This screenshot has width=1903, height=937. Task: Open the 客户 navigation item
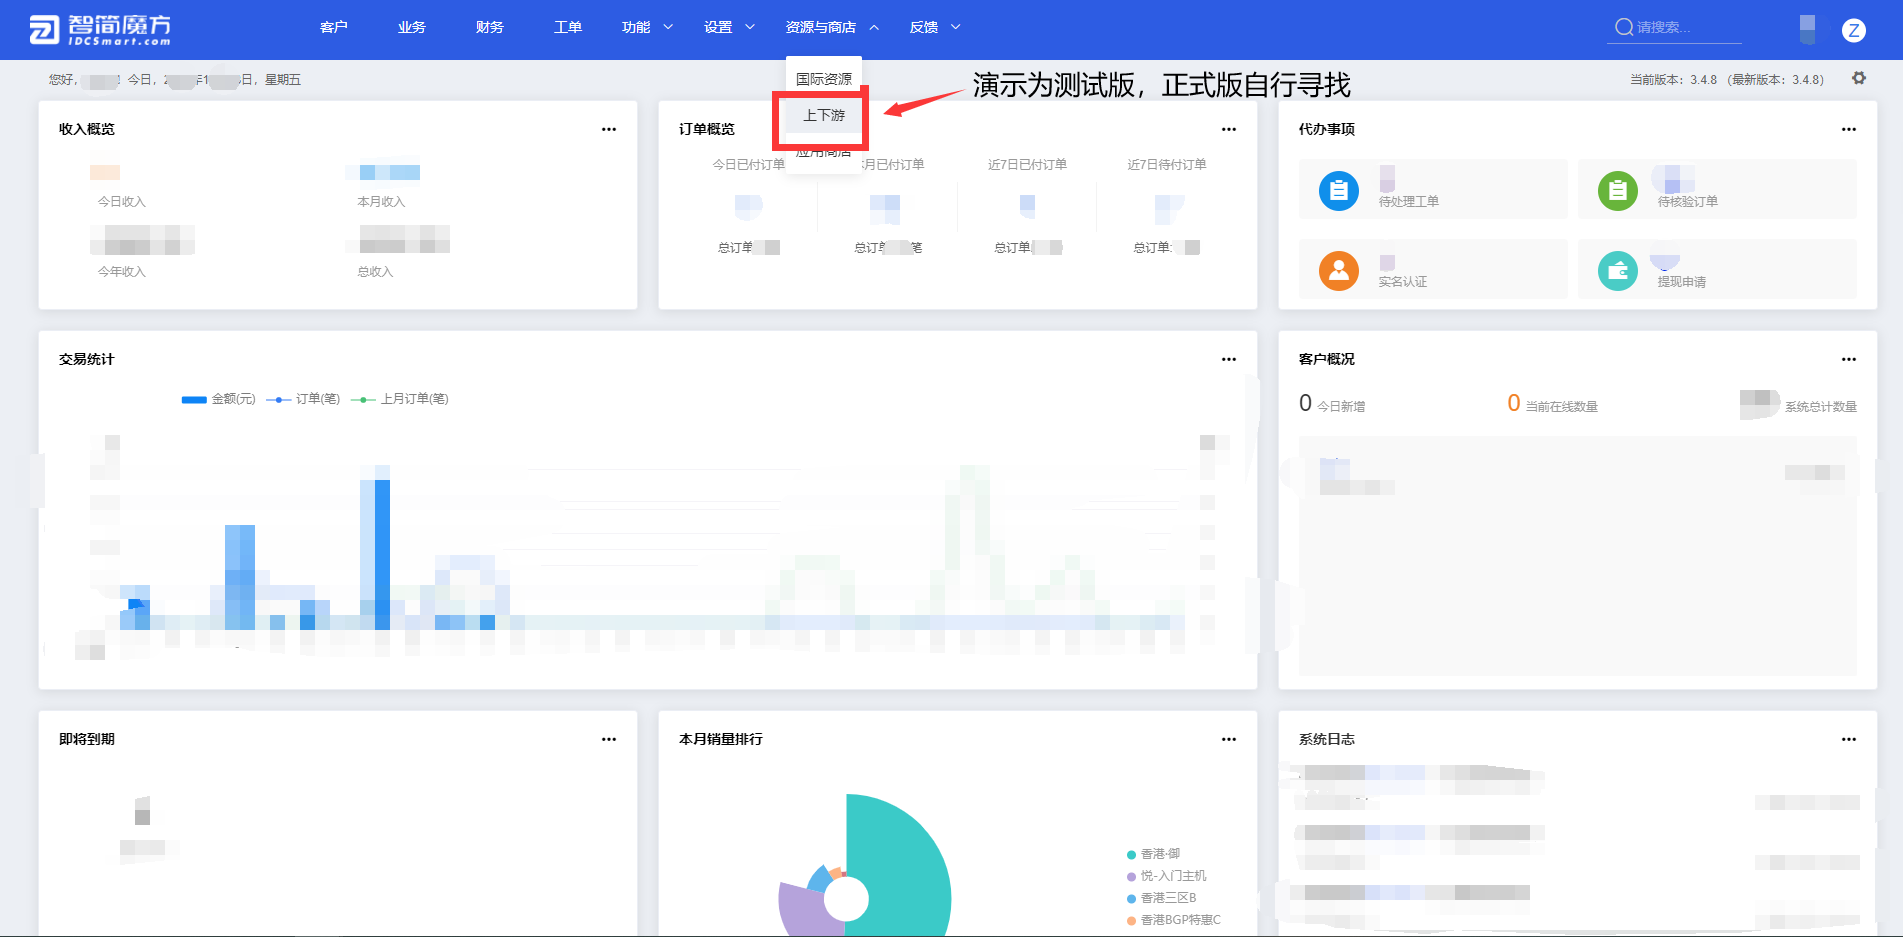(x=333, y=27)
